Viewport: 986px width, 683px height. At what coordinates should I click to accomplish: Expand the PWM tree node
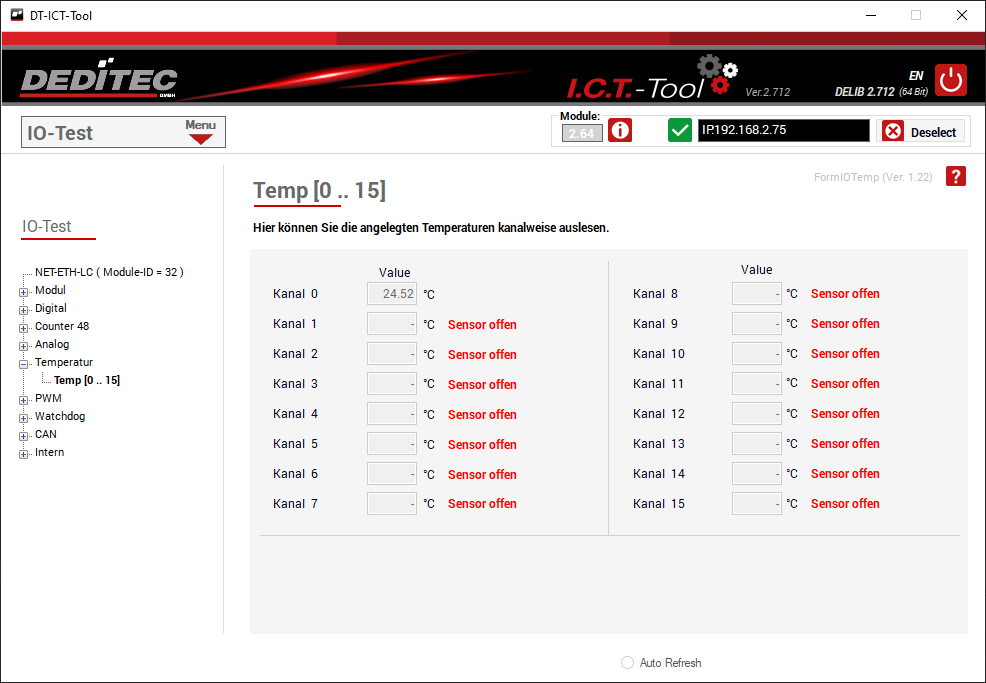coord(24,399)
